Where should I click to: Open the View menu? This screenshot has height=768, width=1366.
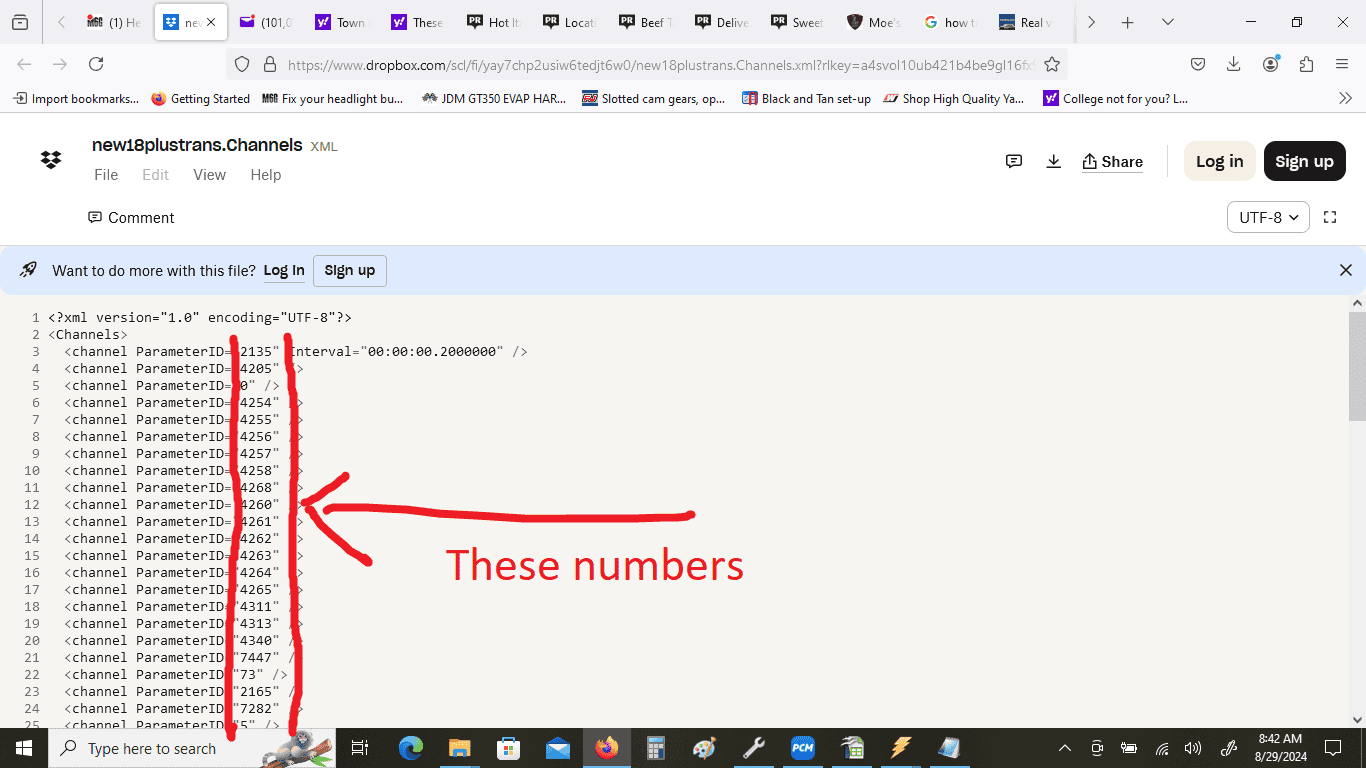[209, 174]
